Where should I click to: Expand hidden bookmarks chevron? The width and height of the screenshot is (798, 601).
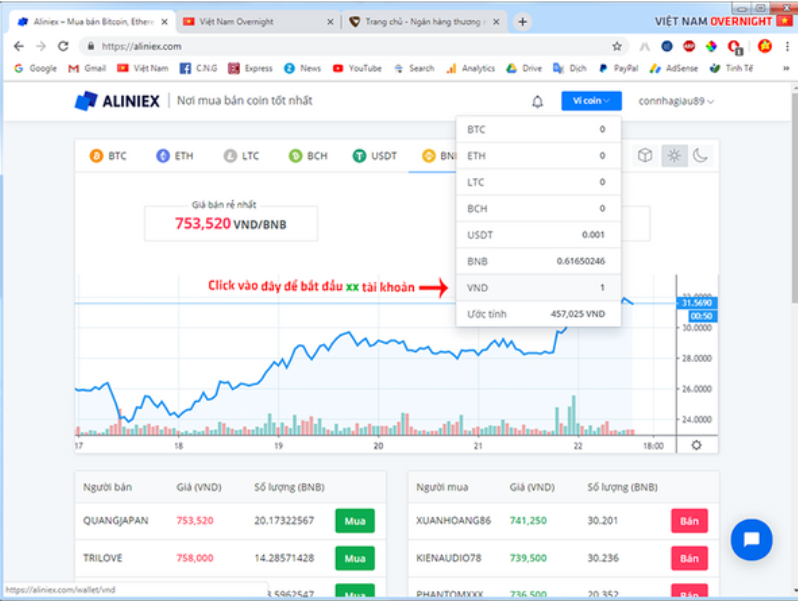tap(786, 68)
